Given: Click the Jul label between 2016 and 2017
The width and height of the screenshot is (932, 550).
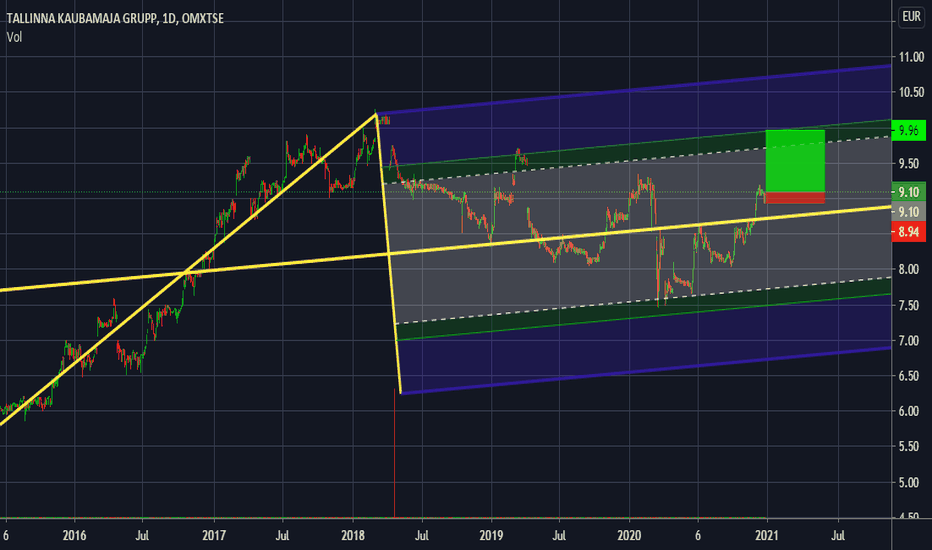Looking at the screenshot, I should (142, 536).
